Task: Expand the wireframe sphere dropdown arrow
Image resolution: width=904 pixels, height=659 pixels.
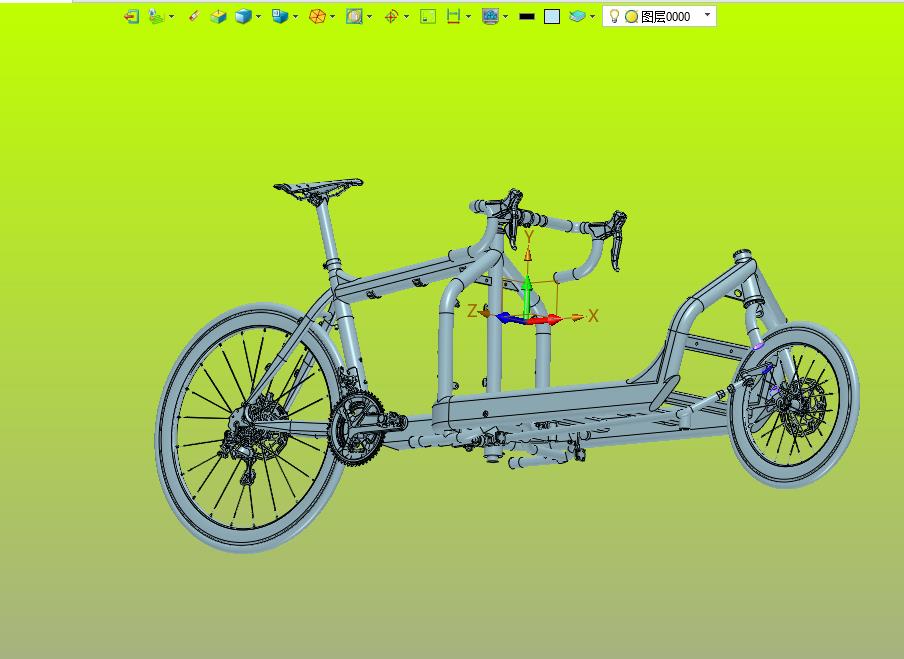Action: (333, 16)
